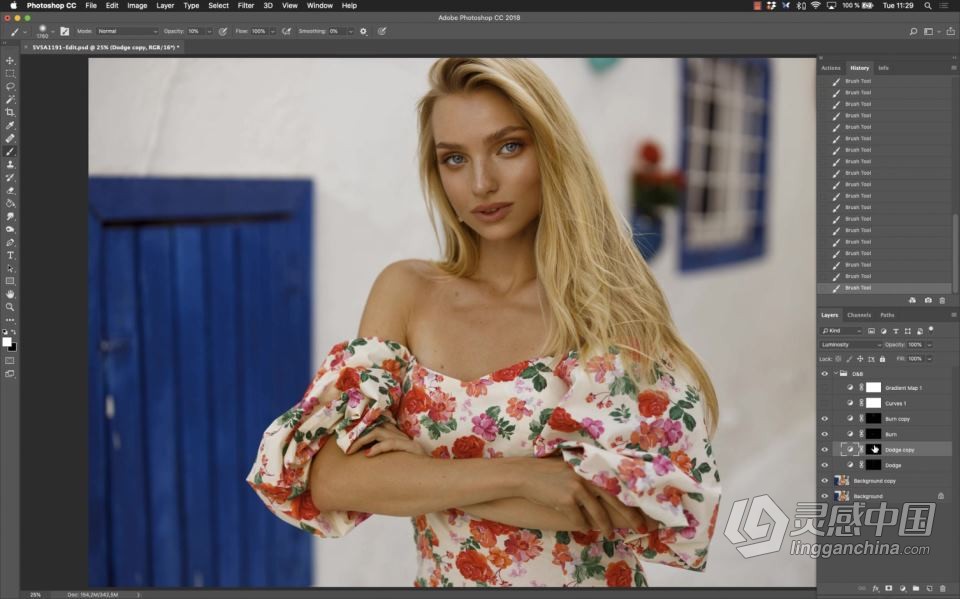Open the Image menu

coord(137,6)
